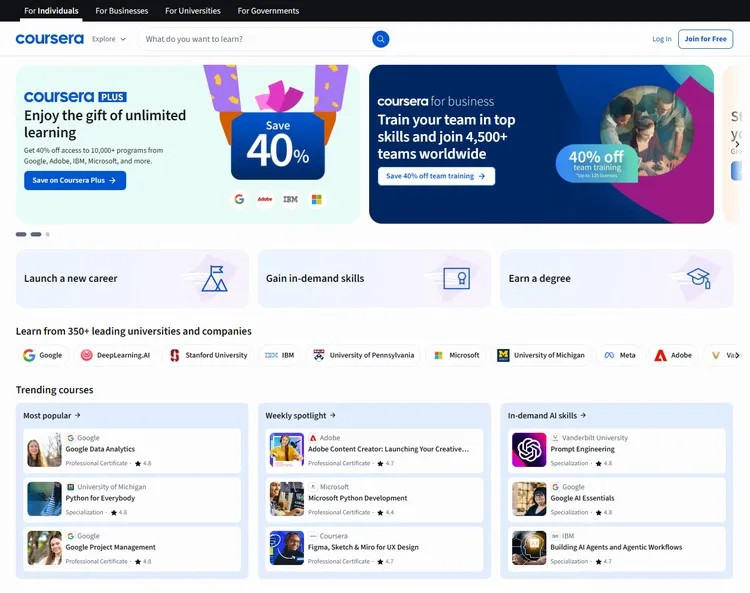Click the next arrow on the banner carousel

click(737, 144)
